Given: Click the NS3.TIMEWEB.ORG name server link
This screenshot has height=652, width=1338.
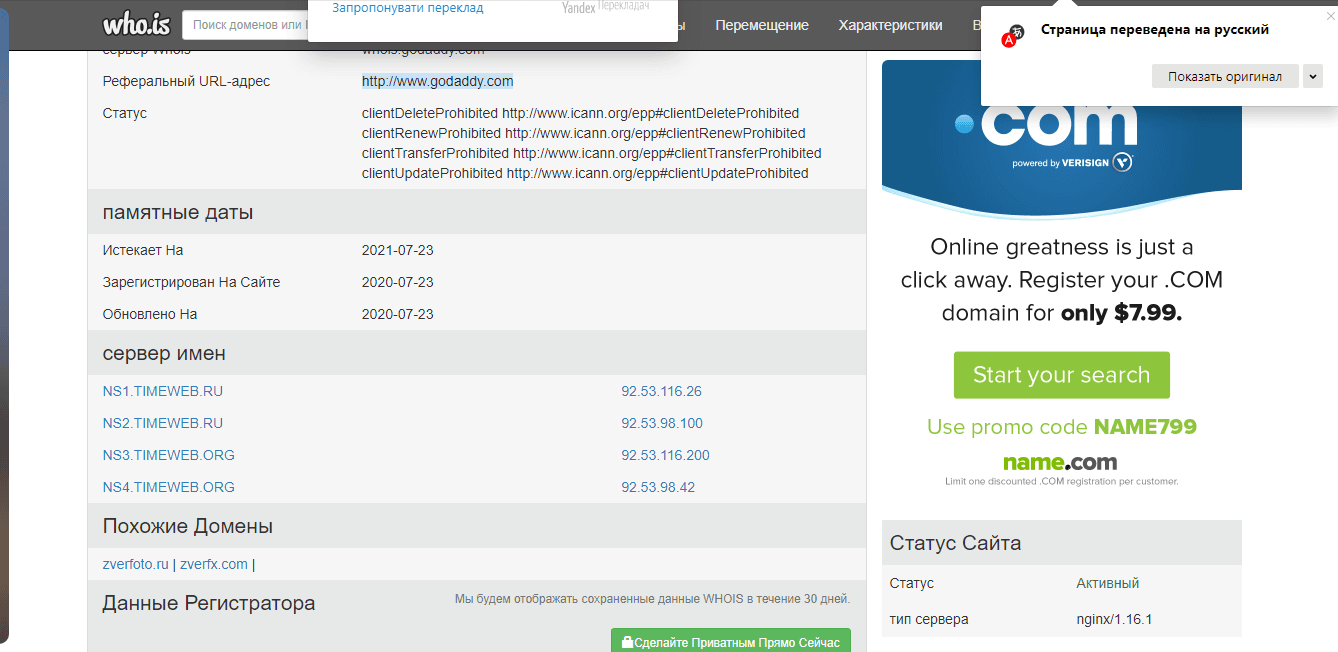Looking at the screenshot, I should [168, 455].
